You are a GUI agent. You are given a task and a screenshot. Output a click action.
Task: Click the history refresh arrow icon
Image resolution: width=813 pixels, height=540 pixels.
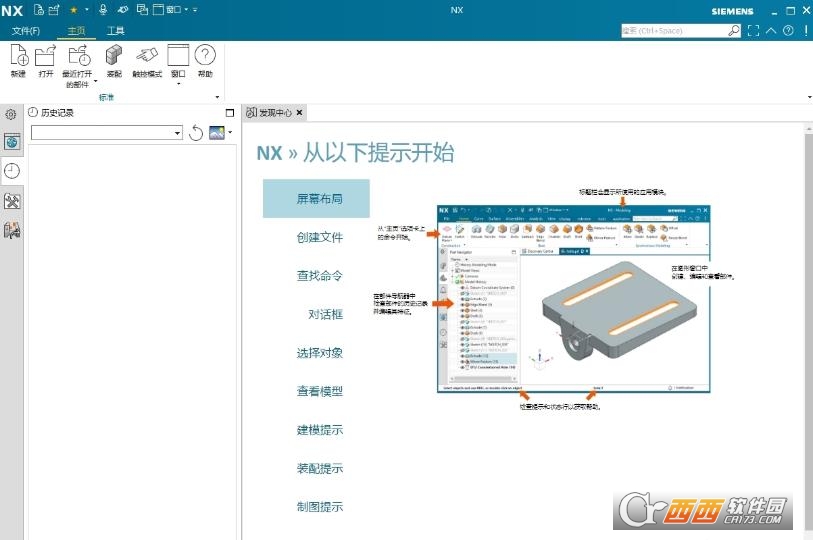[196, 133]
